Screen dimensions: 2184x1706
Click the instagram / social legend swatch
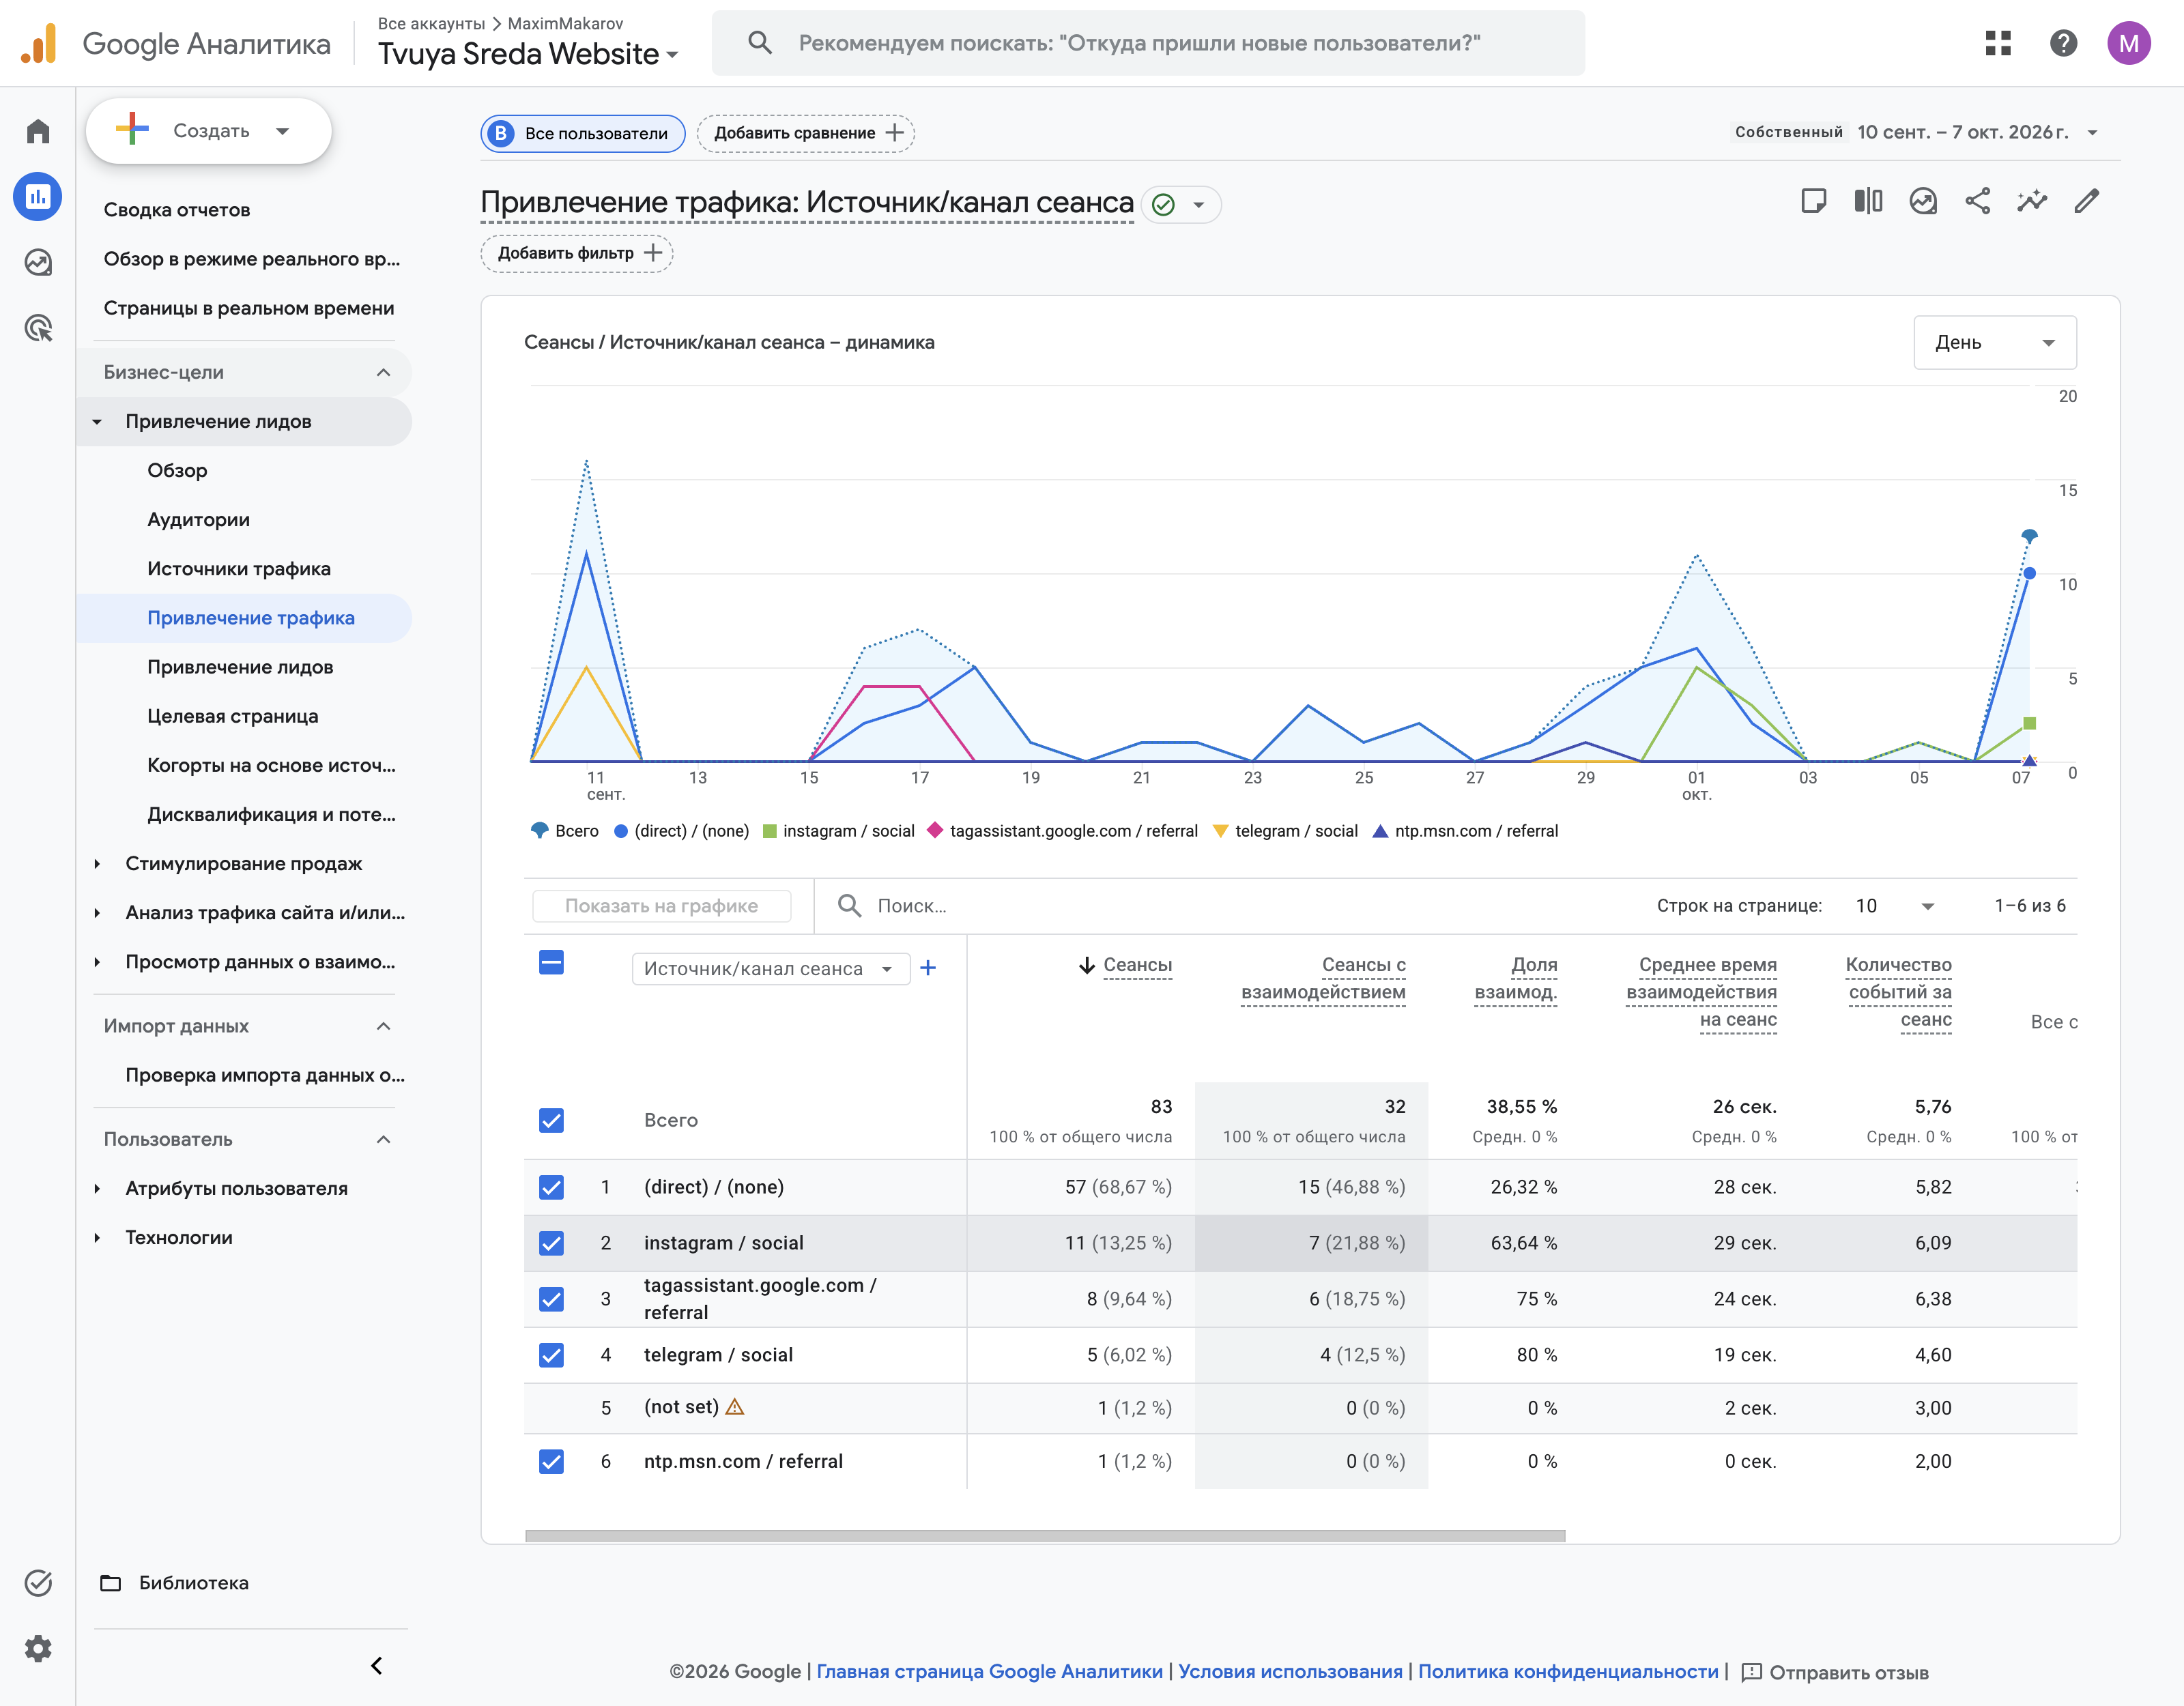(x=770, y=830)
